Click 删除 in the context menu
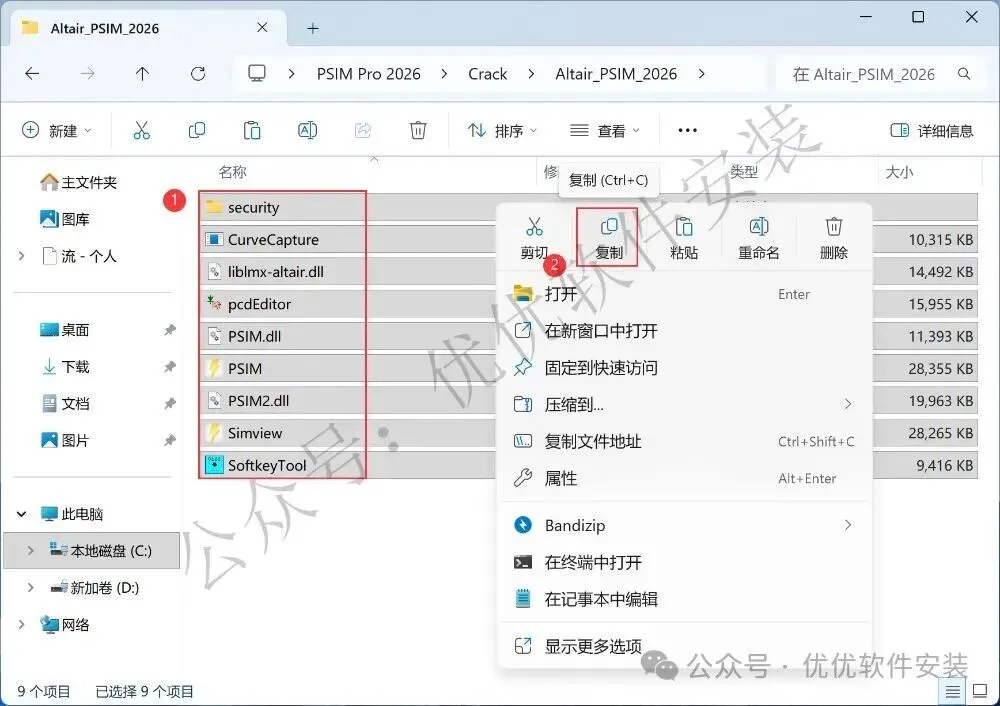This screenshot has width=1000, height=706. [x=834, y=239]
